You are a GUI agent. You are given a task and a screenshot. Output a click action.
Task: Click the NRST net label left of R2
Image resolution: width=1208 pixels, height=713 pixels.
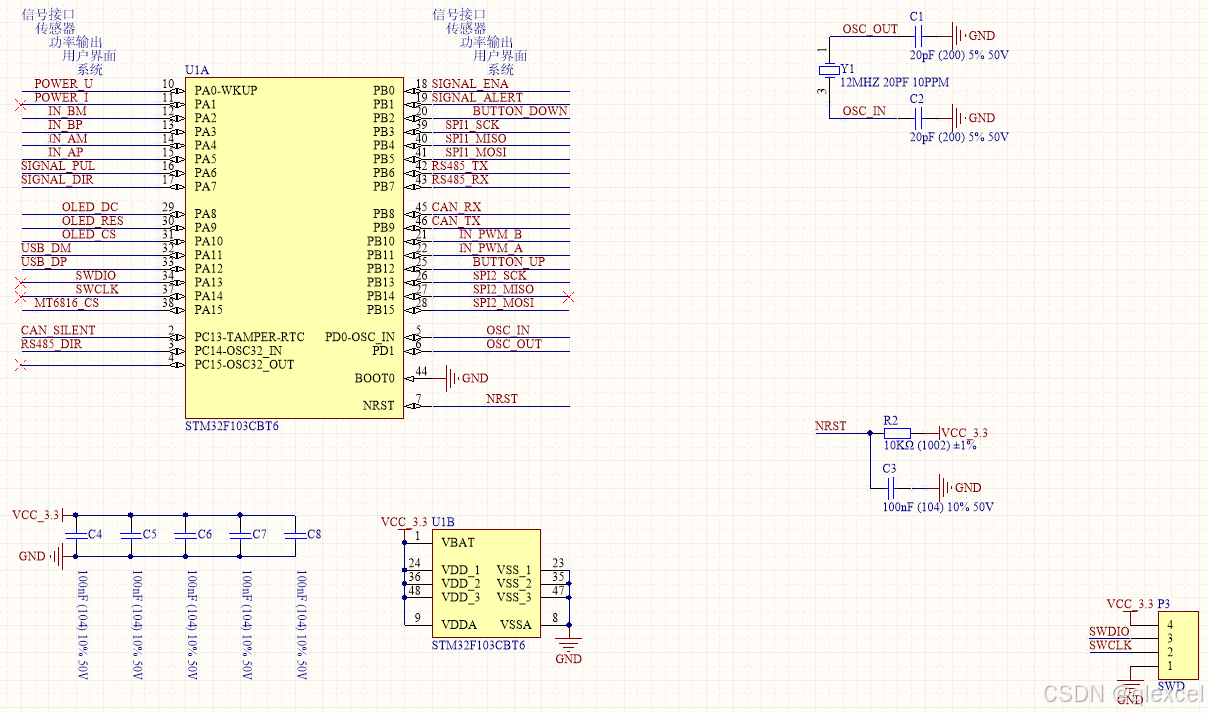(x=831, y=426)
